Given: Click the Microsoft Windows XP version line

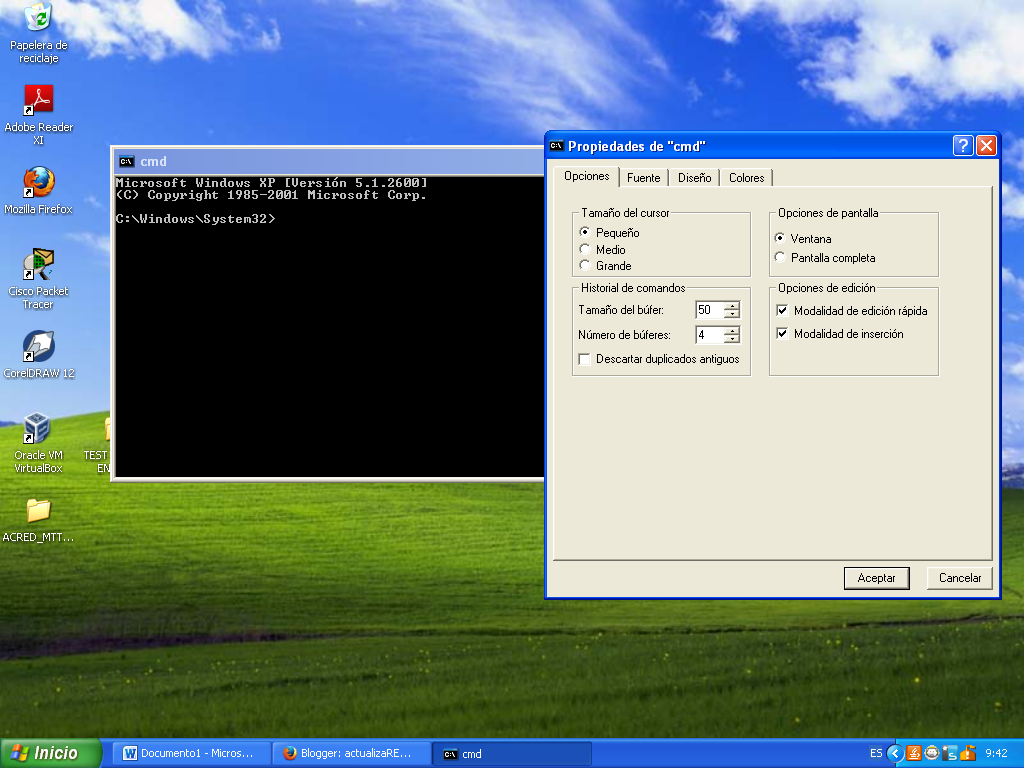Looking at the screenshot, I should coord(272,183).
